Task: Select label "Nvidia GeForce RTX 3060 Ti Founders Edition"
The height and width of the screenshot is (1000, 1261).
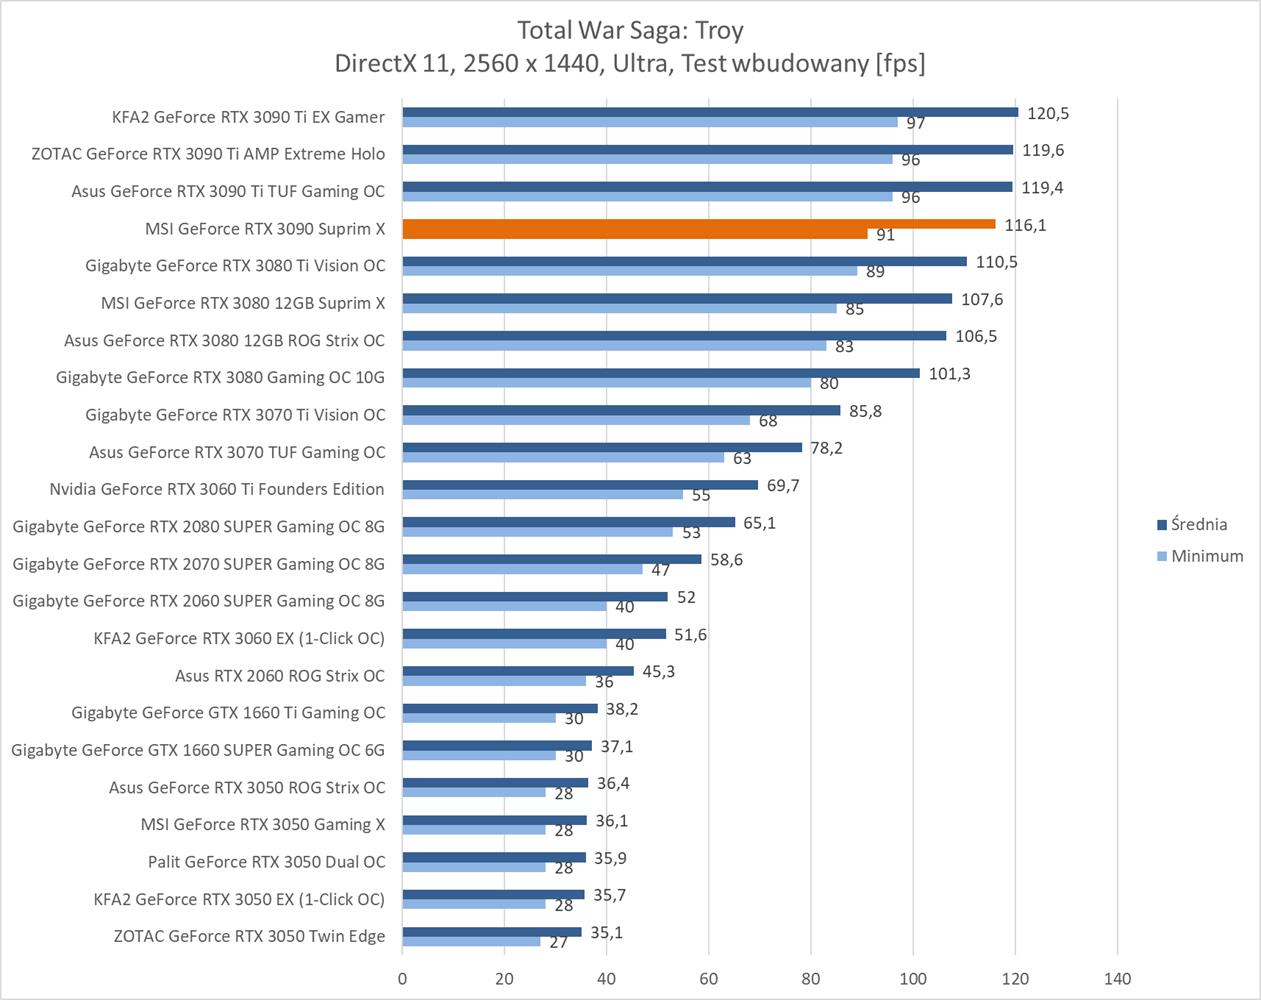Action: (x=217, y=489)
